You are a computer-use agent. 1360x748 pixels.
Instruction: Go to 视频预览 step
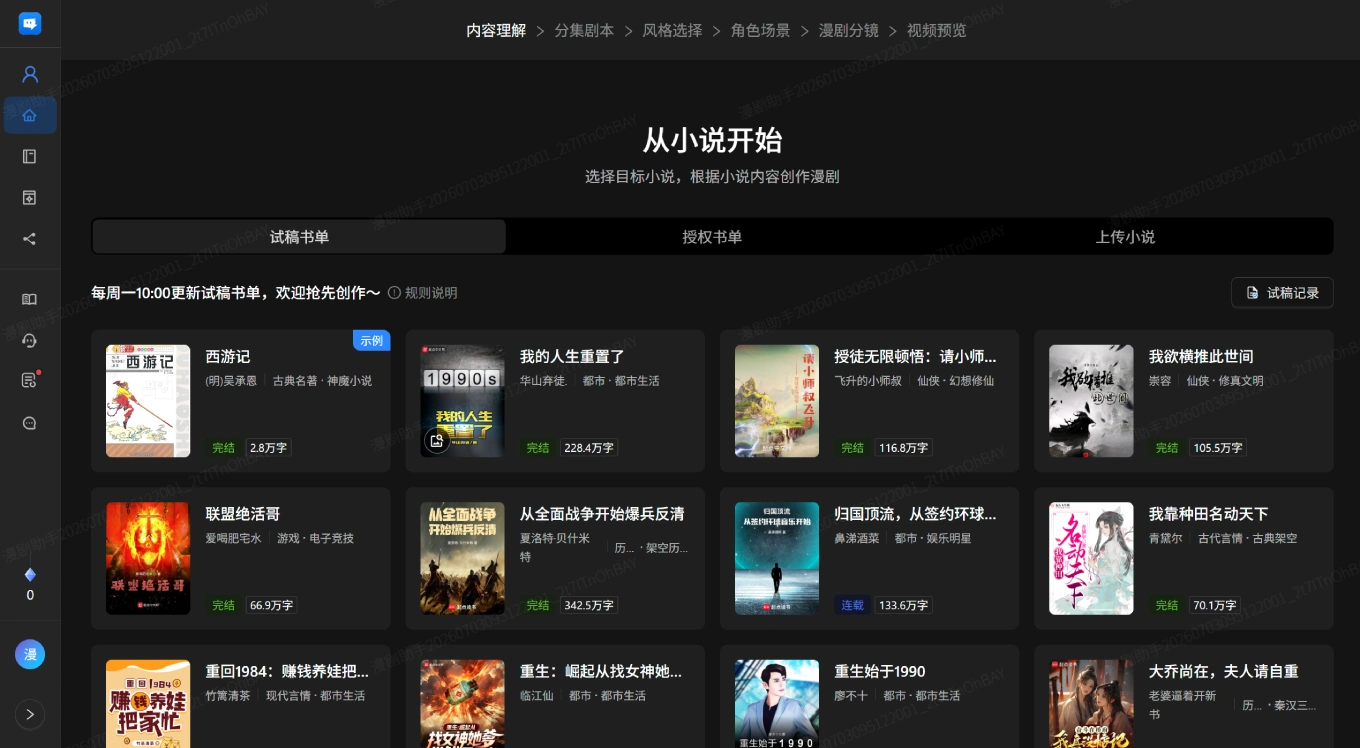click(937, 30)
